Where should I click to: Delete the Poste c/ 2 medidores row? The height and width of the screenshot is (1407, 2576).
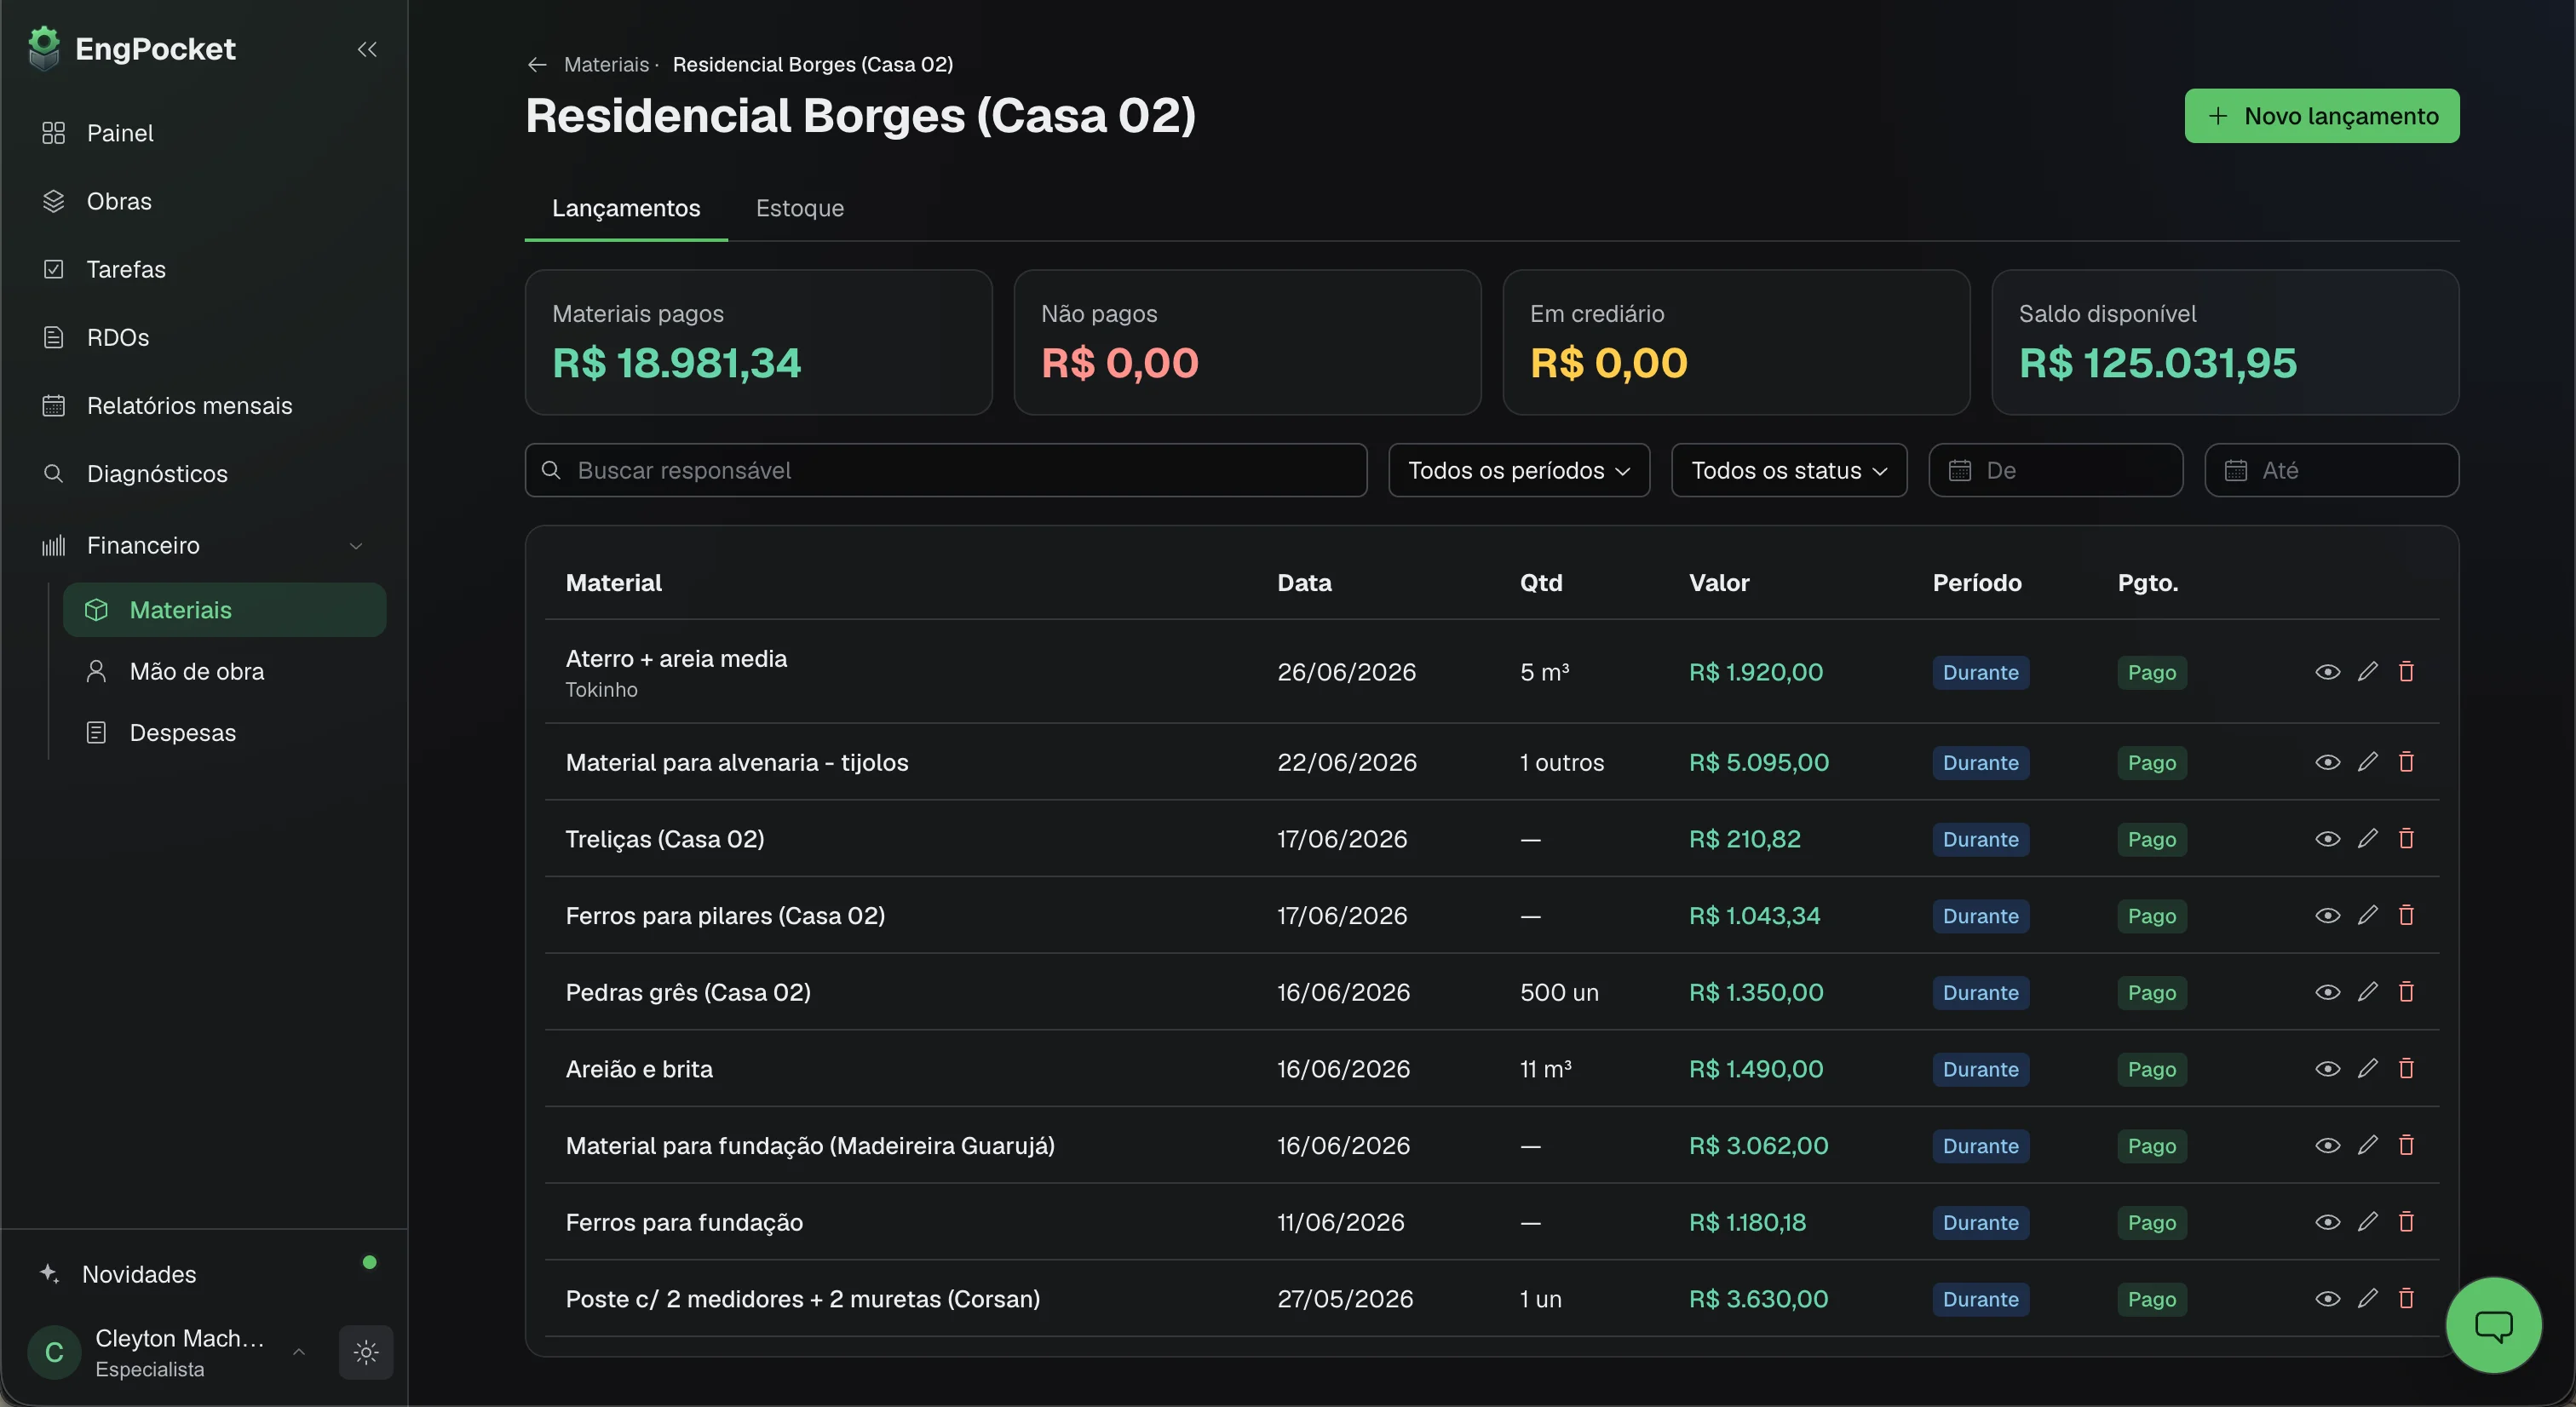(2406, 1299)
